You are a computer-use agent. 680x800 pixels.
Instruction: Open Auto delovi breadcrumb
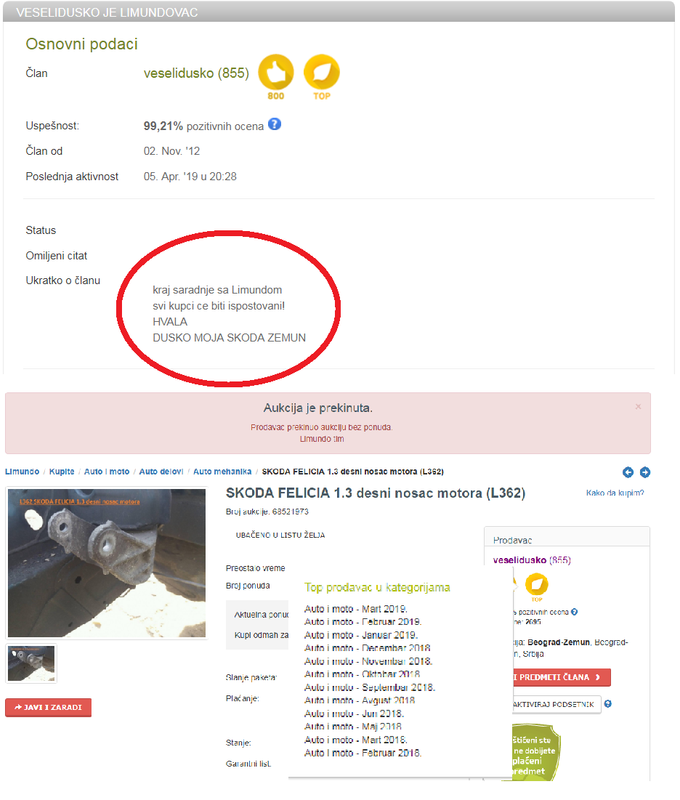161,472
